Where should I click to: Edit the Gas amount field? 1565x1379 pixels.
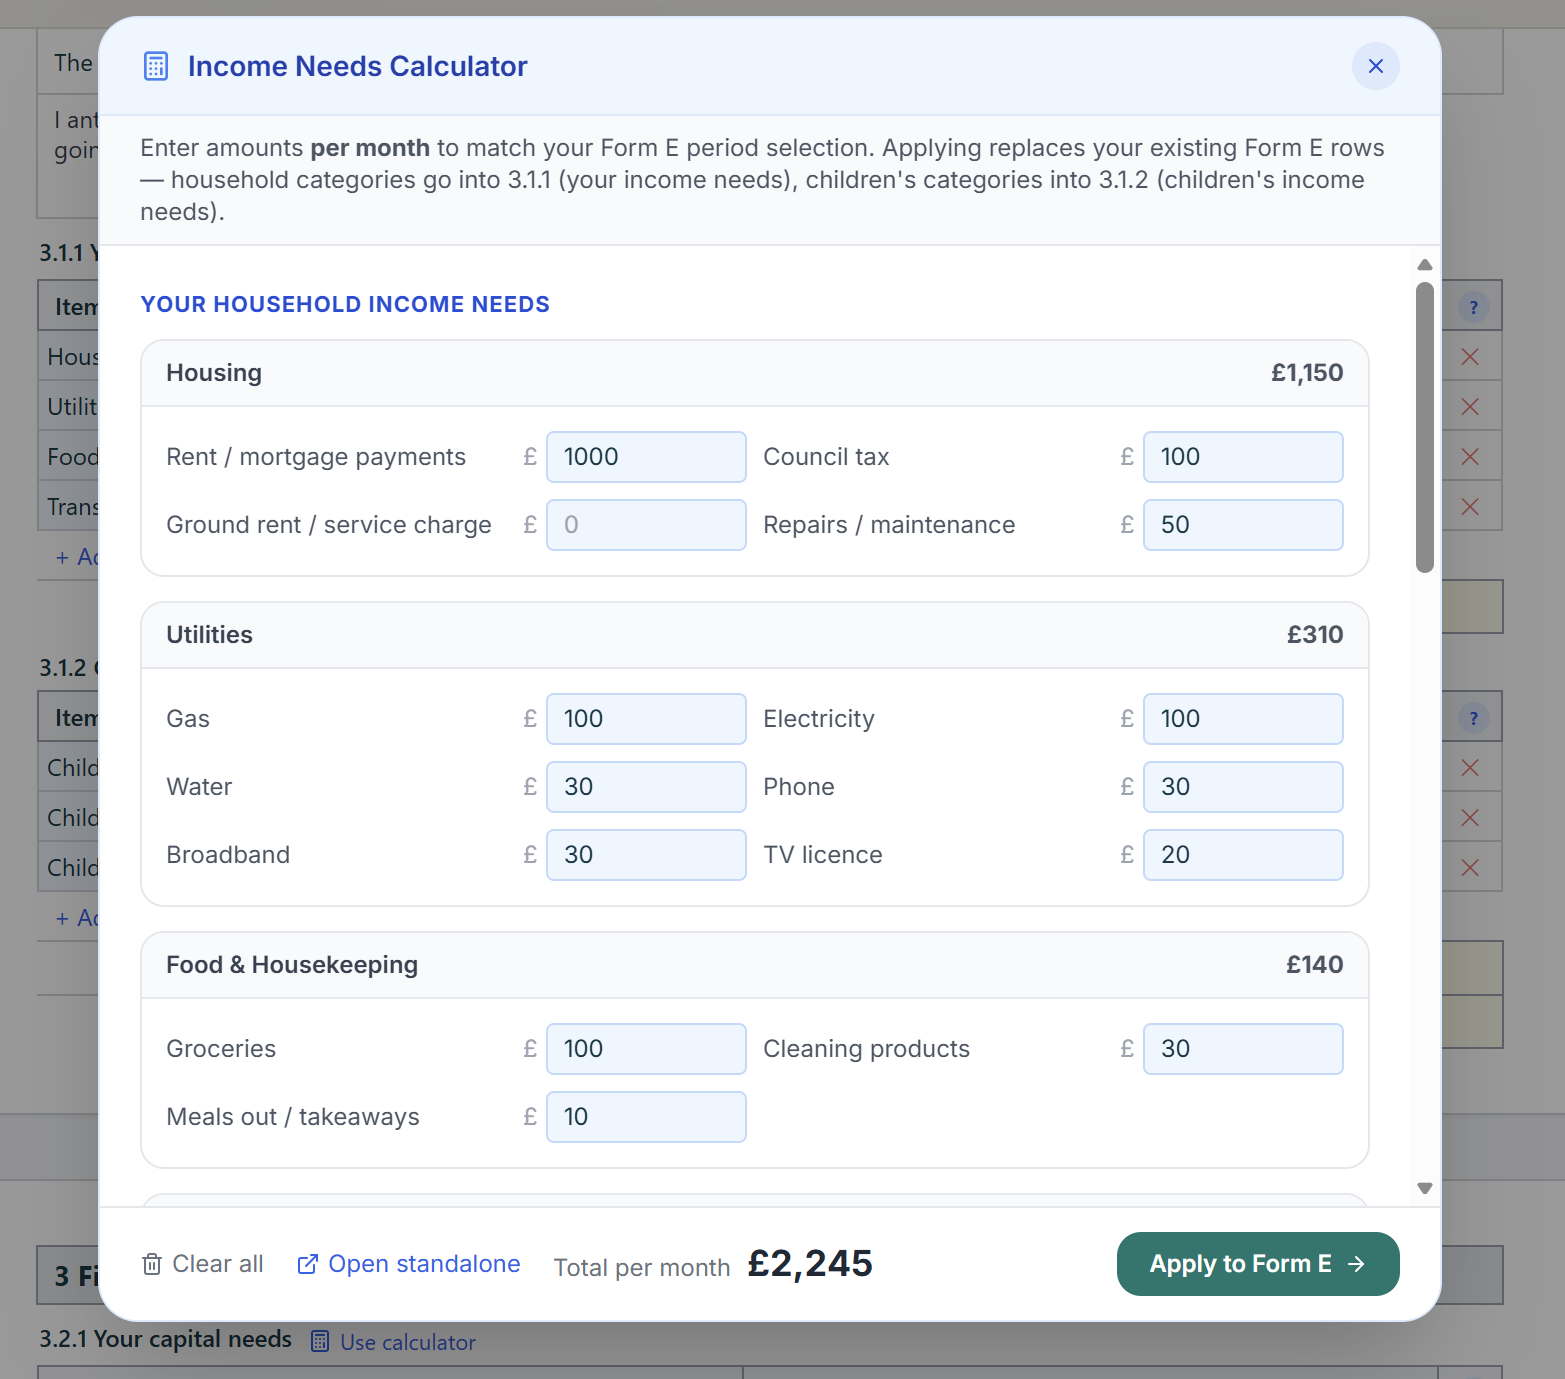pos(646,719)
